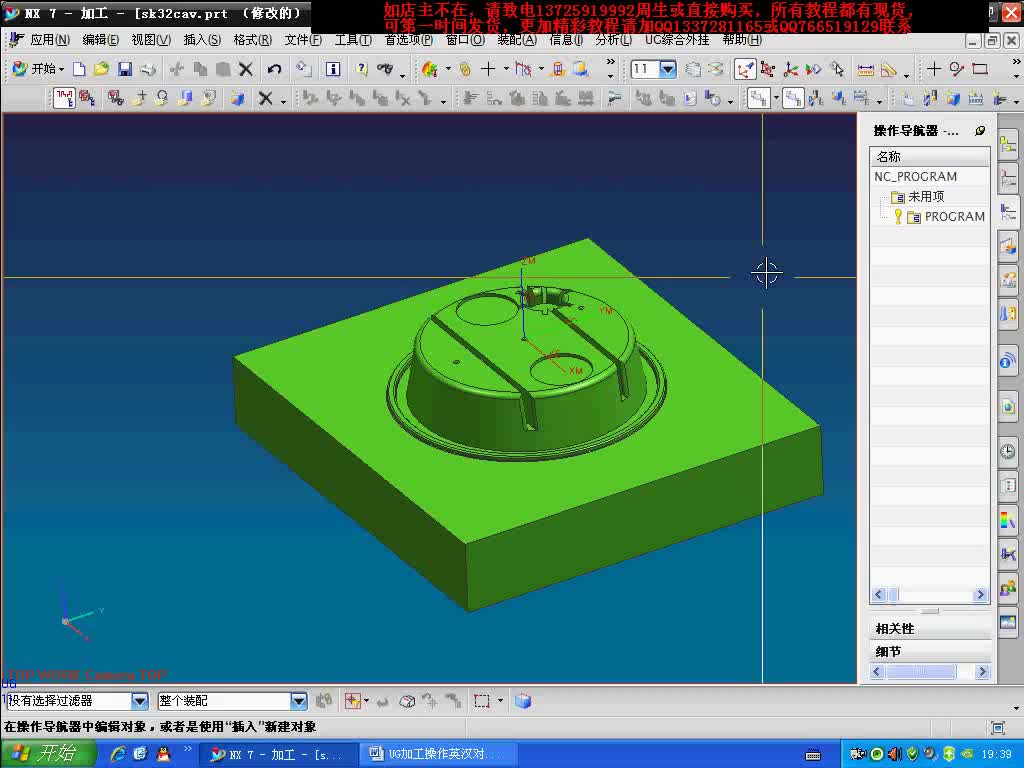1024x768 pixels.
Task: Open dropdown beside the measure angle icon
Action: [906, 75]
